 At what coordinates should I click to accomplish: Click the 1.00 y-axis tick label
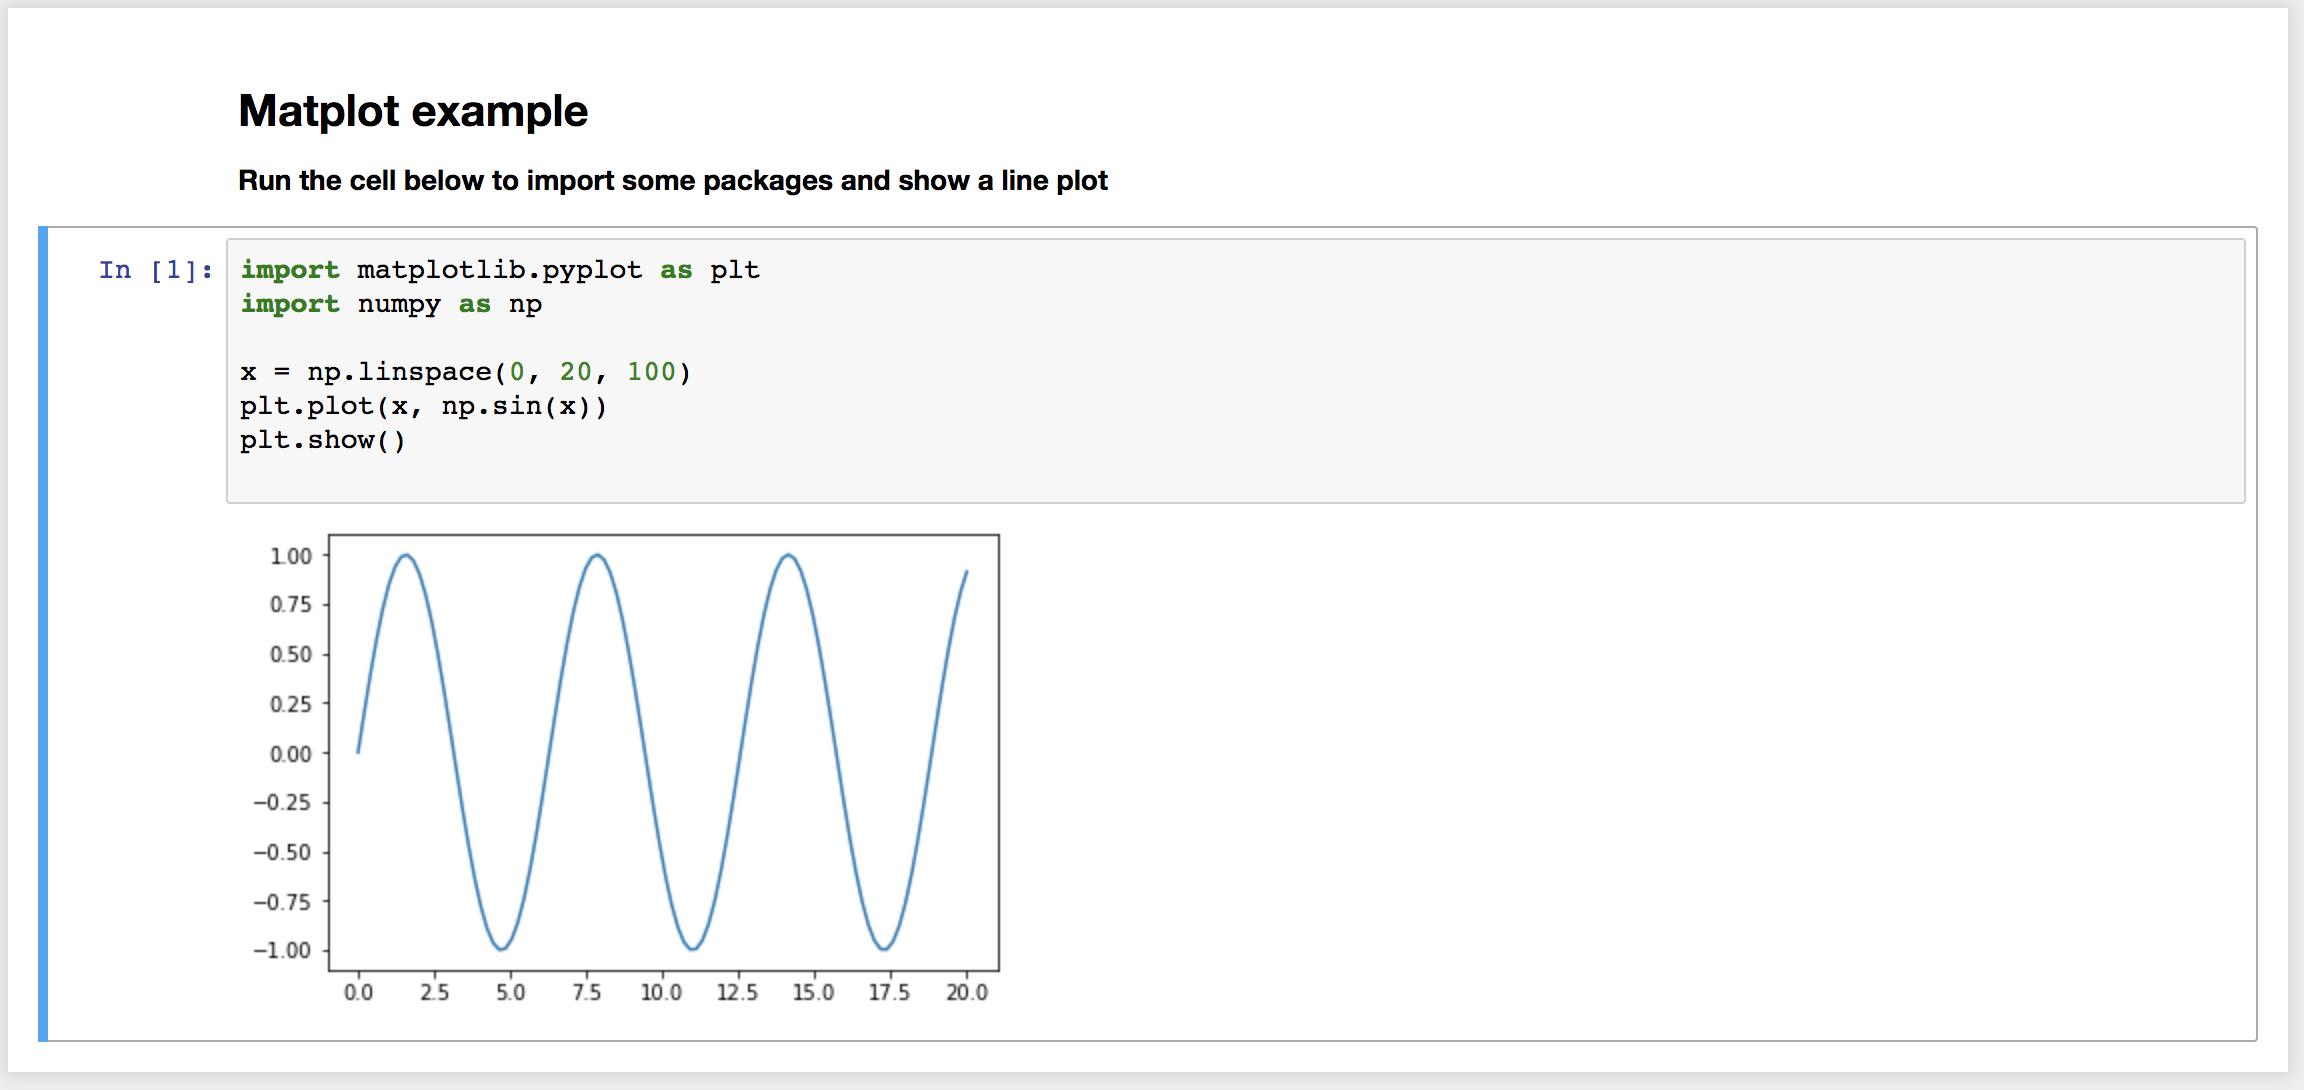tap(291, 556)
